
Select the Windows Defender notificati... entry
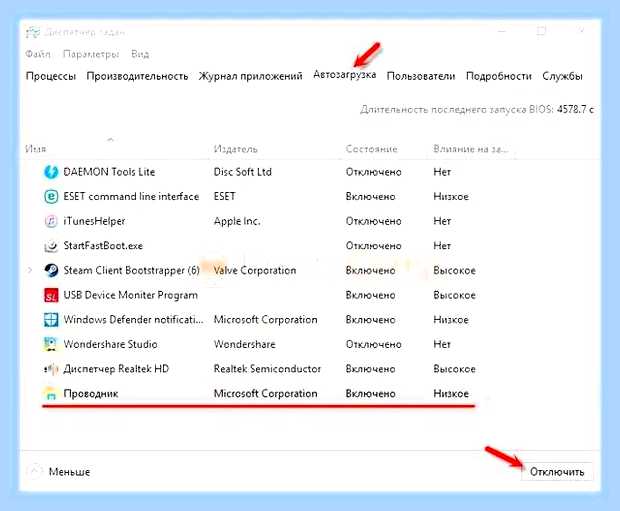[x=133, y=320]
